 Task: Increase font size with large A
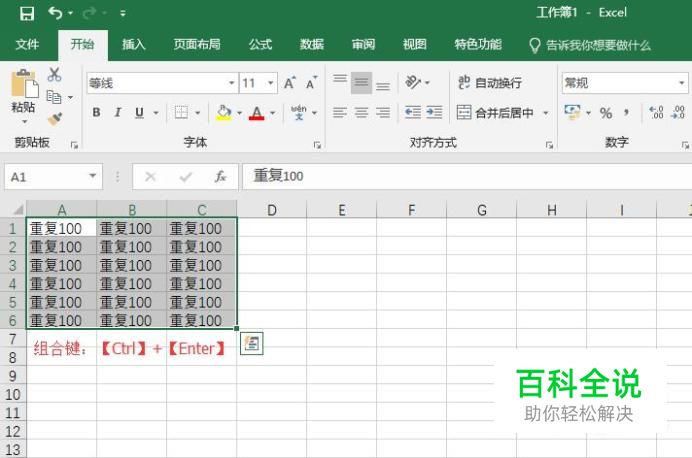tap(290, 83)
